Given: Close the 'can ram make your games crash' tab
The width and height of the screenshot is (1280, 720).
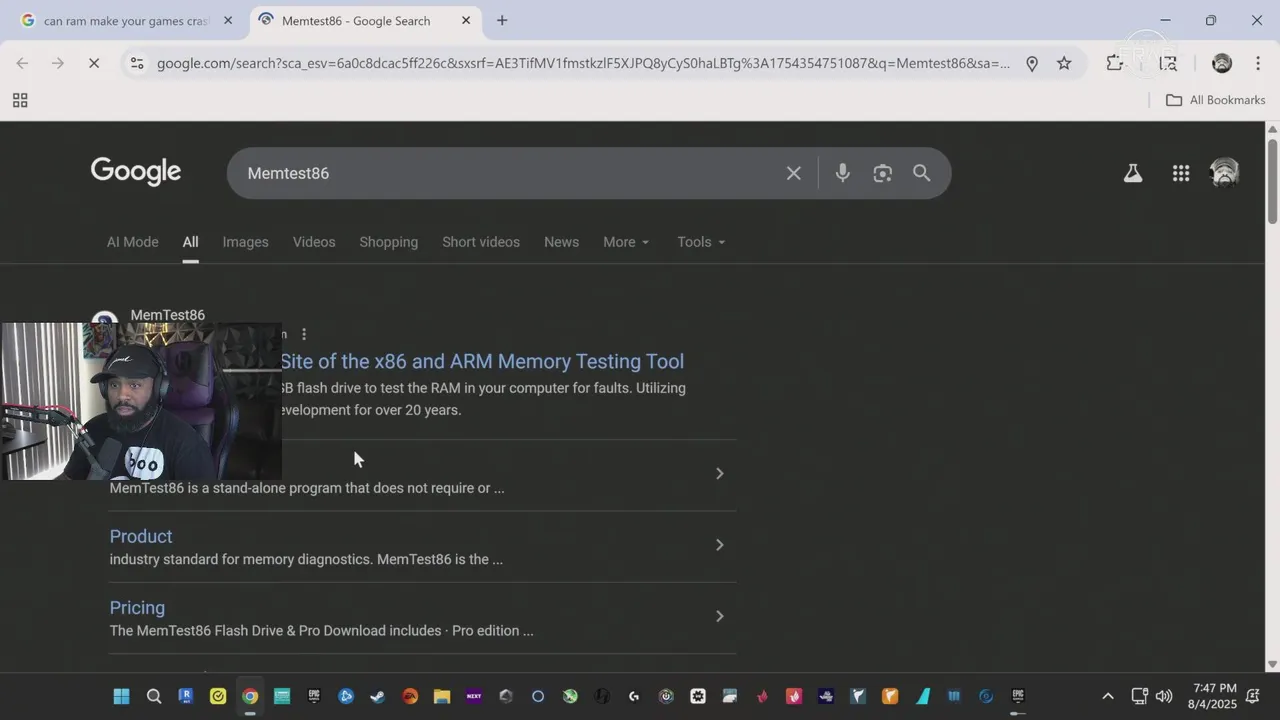Looking at the screenshot, I should [x=228, y=20].
